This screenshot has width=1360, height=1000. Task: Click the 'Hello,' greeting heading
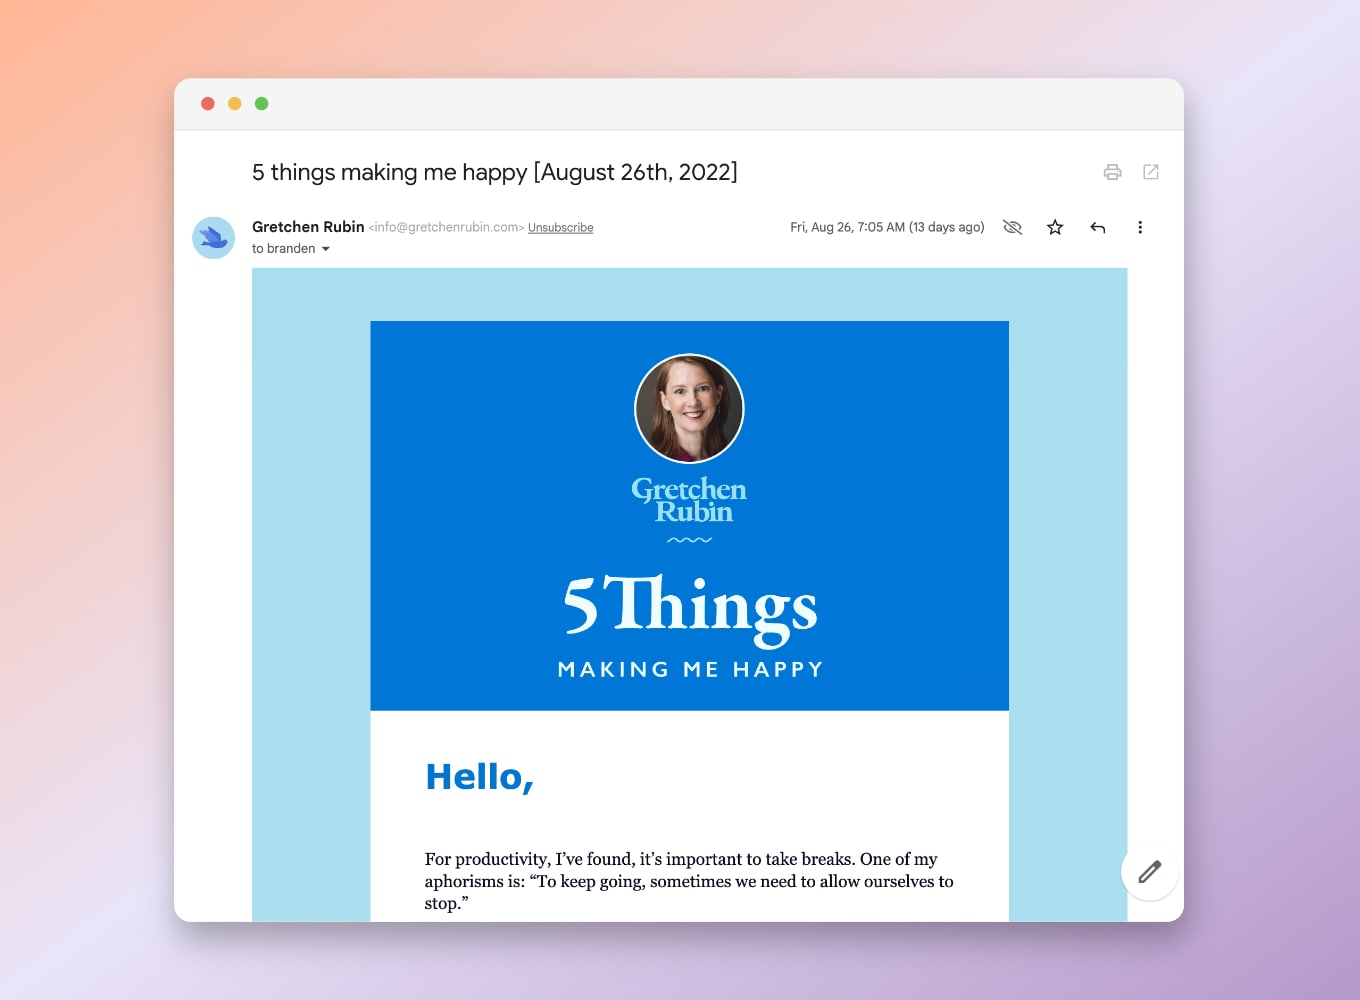[480, 778]
